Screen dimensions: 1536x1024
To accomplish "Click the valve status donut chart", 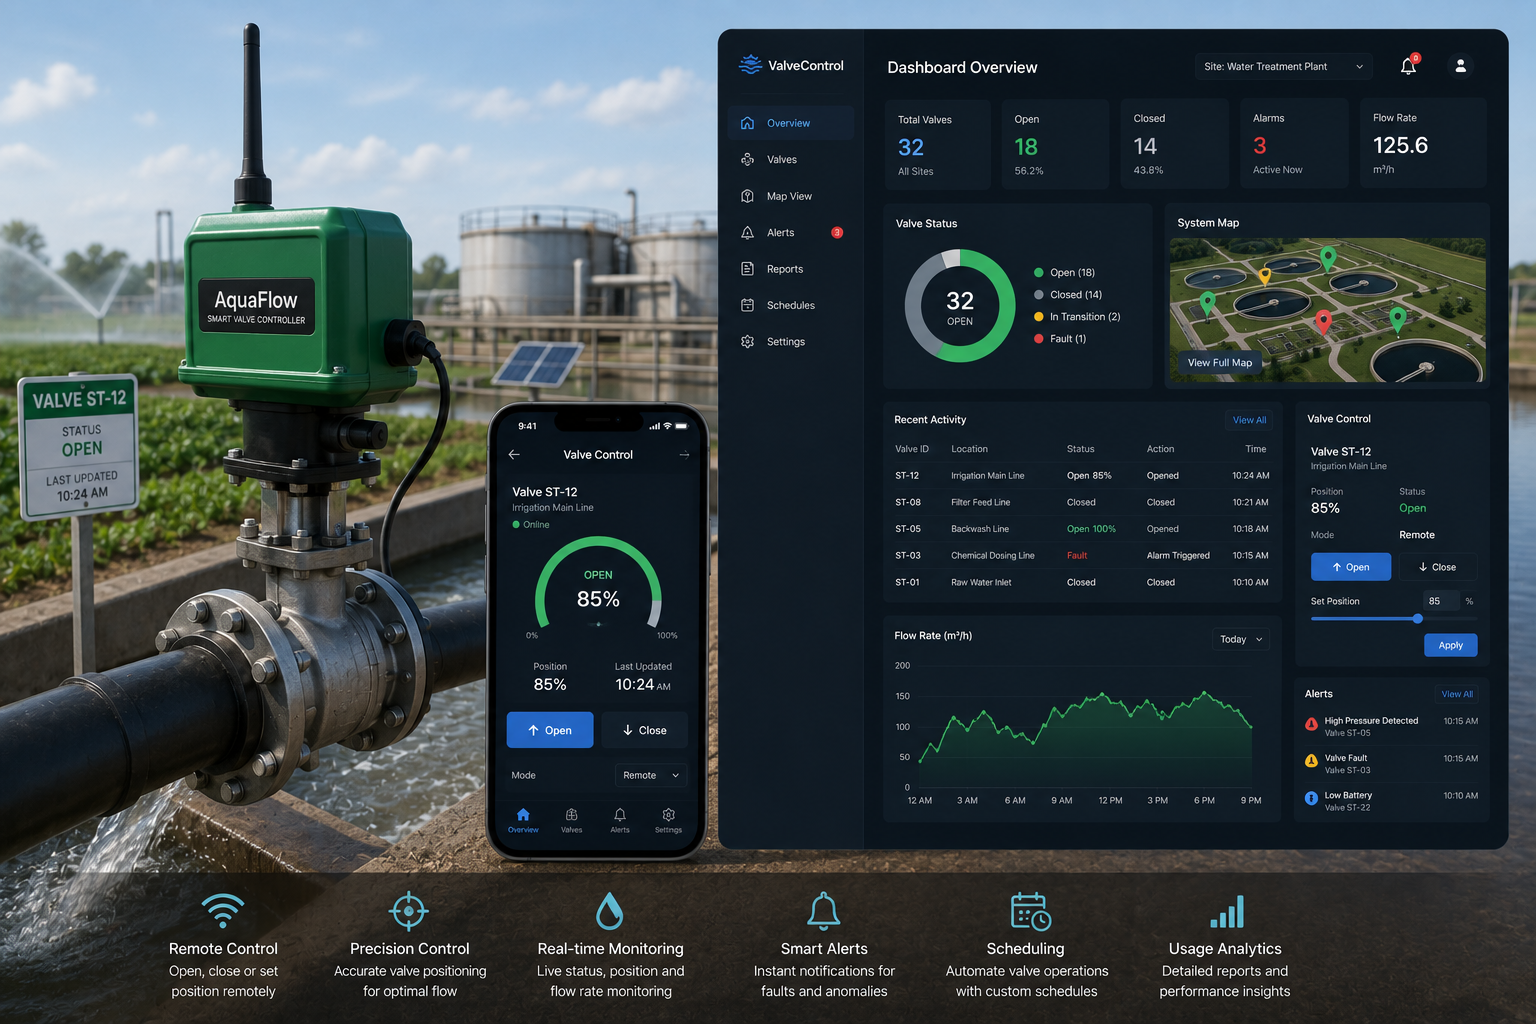I will click(x=960, y=306).
